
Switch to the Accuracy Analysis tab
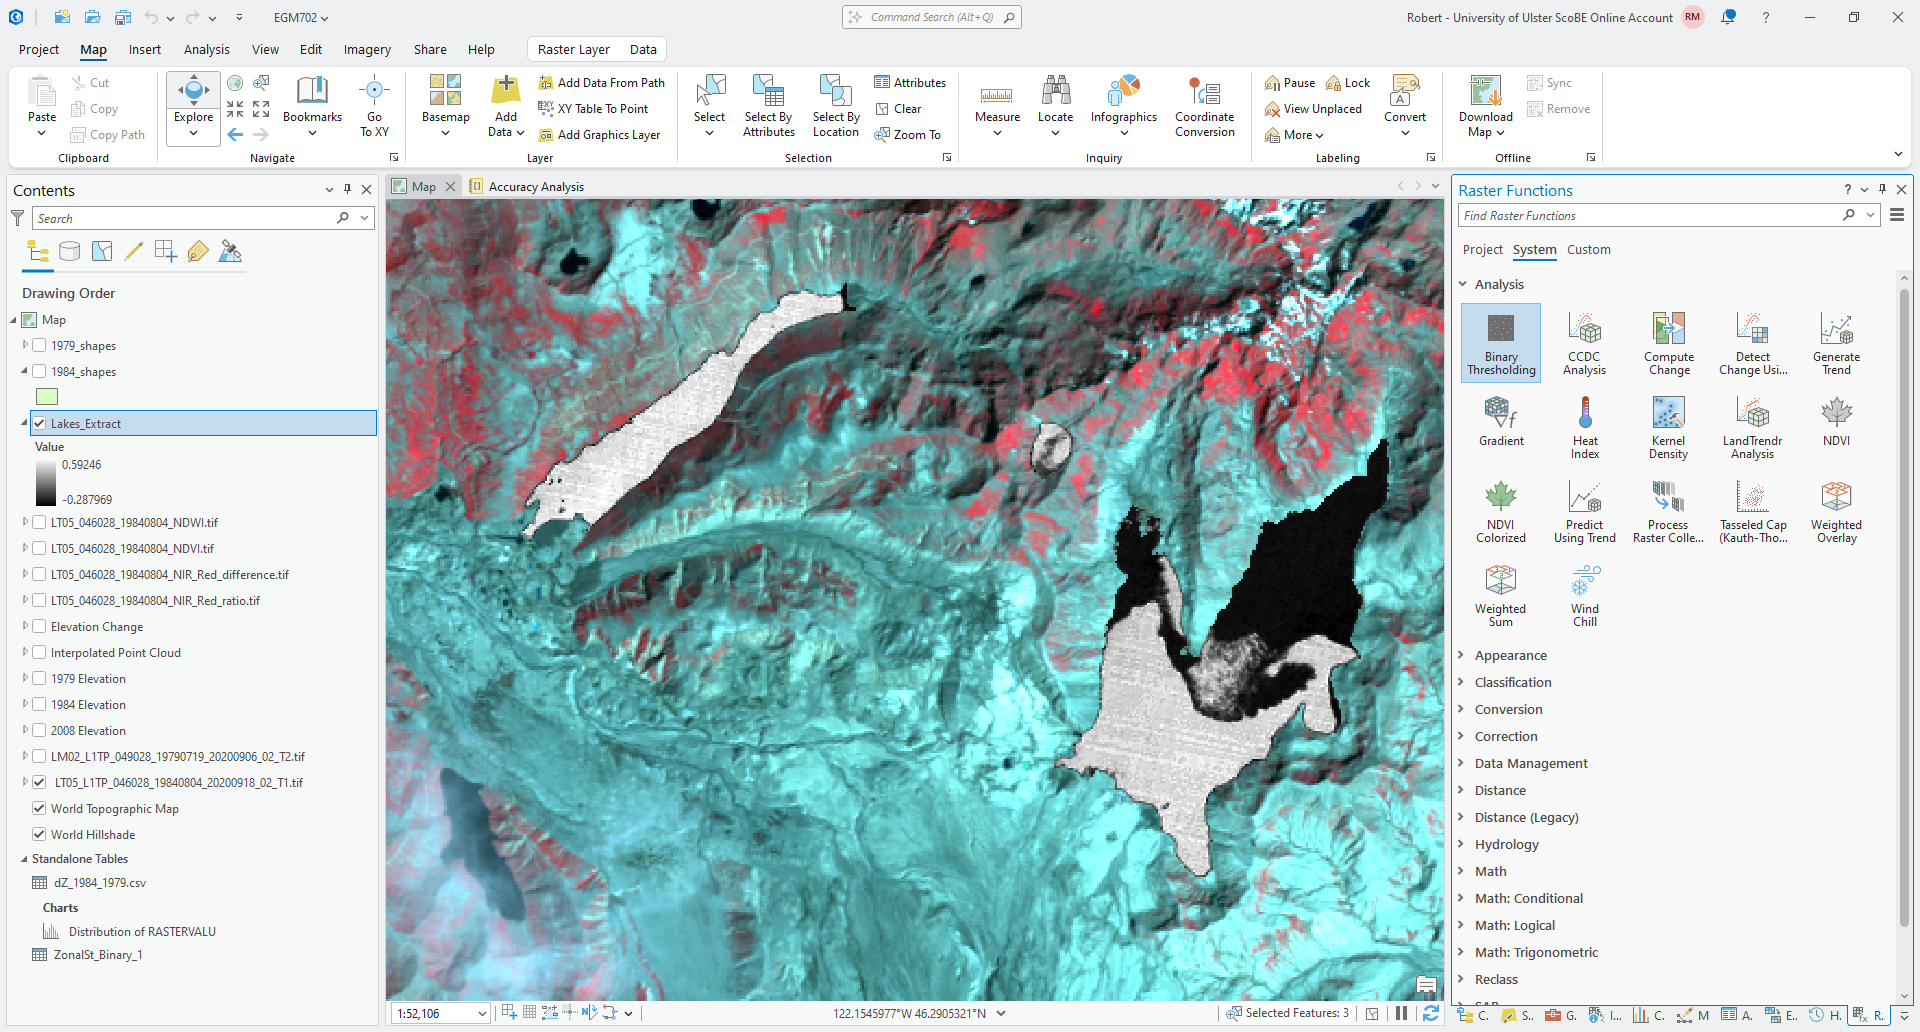click(x=535, y=187)
